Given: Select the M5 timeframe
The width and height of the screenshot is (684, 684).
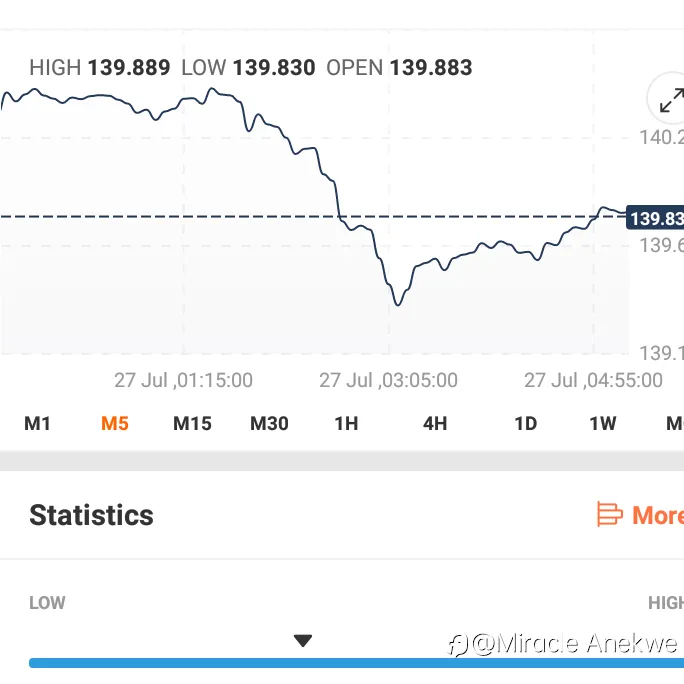Looking at the screenshot, I should [x=115, y=424].
